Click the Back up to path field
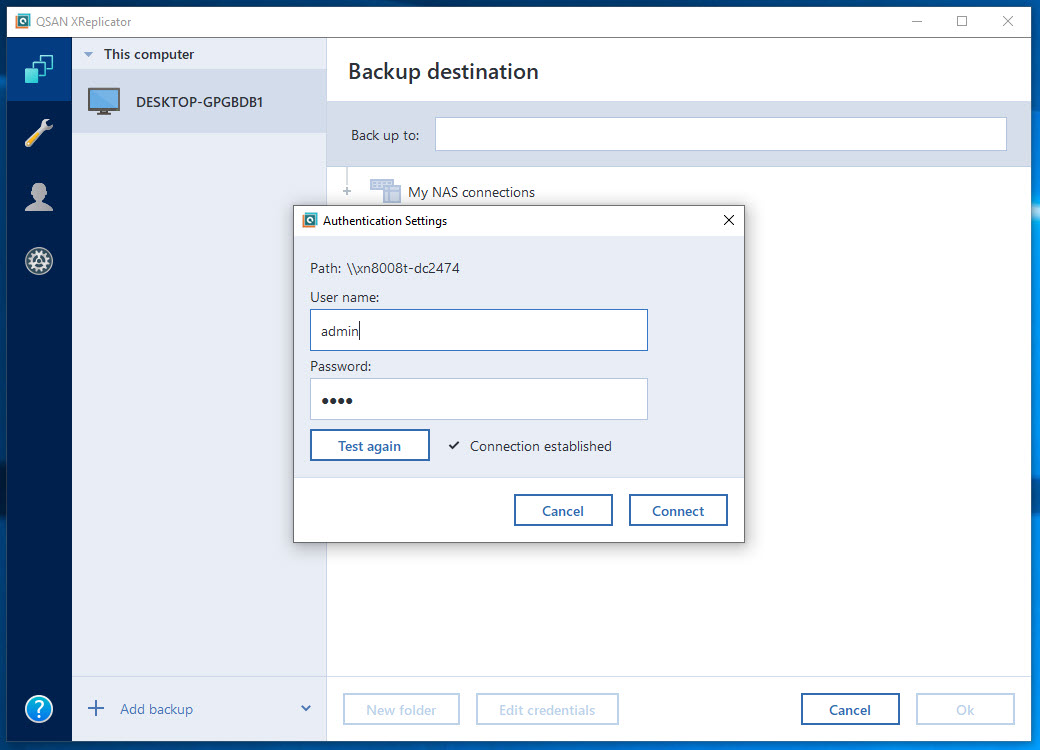1040x750 pixels. pyautogui.click(x=720, y=135)
